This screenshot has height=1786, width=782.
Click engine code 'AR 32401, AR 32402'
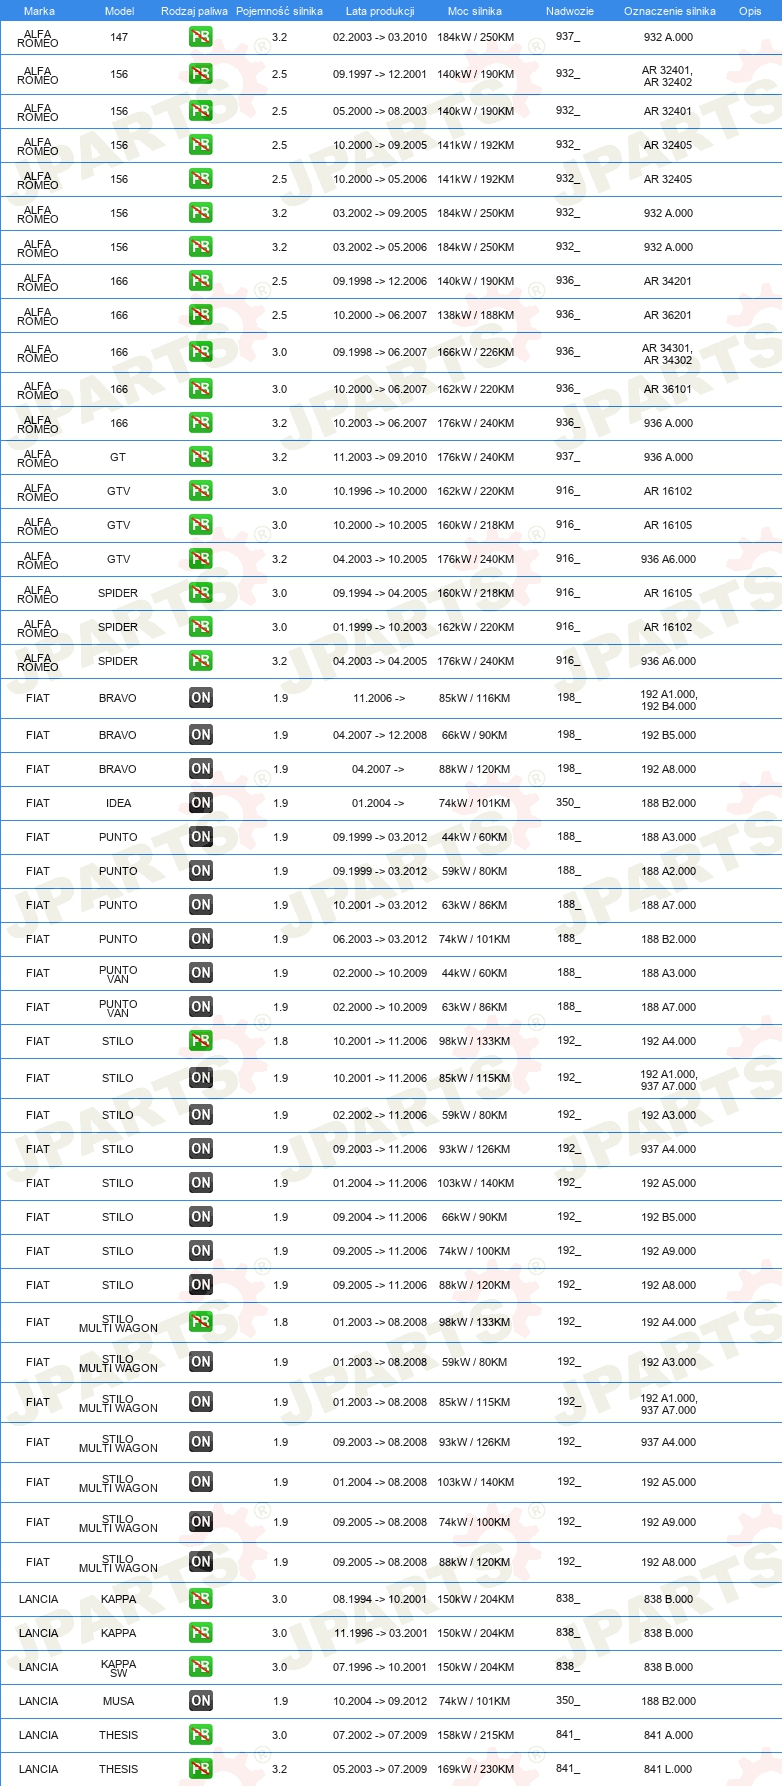click(x=667, y=76)
